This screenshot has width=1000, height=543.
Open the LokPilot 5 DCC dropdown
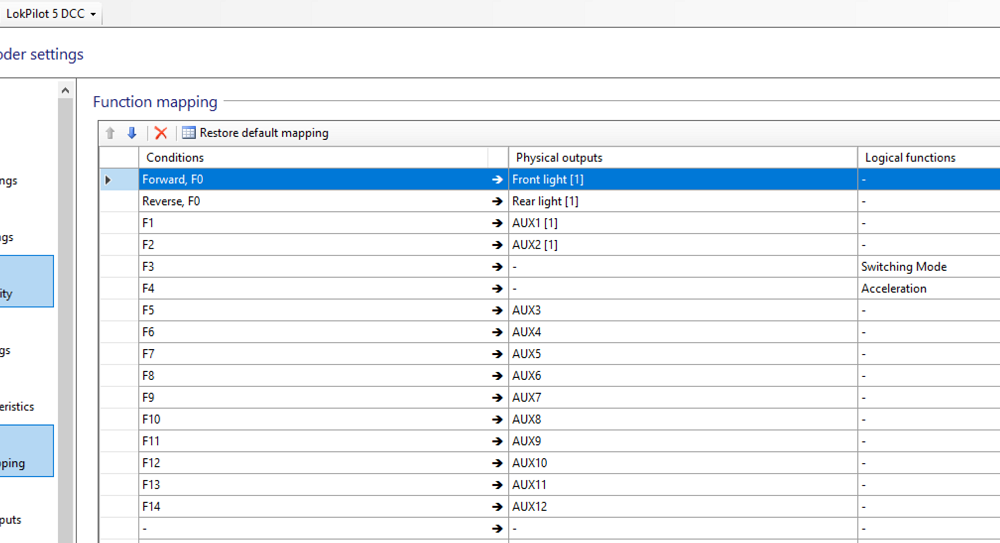pos(51,14)
